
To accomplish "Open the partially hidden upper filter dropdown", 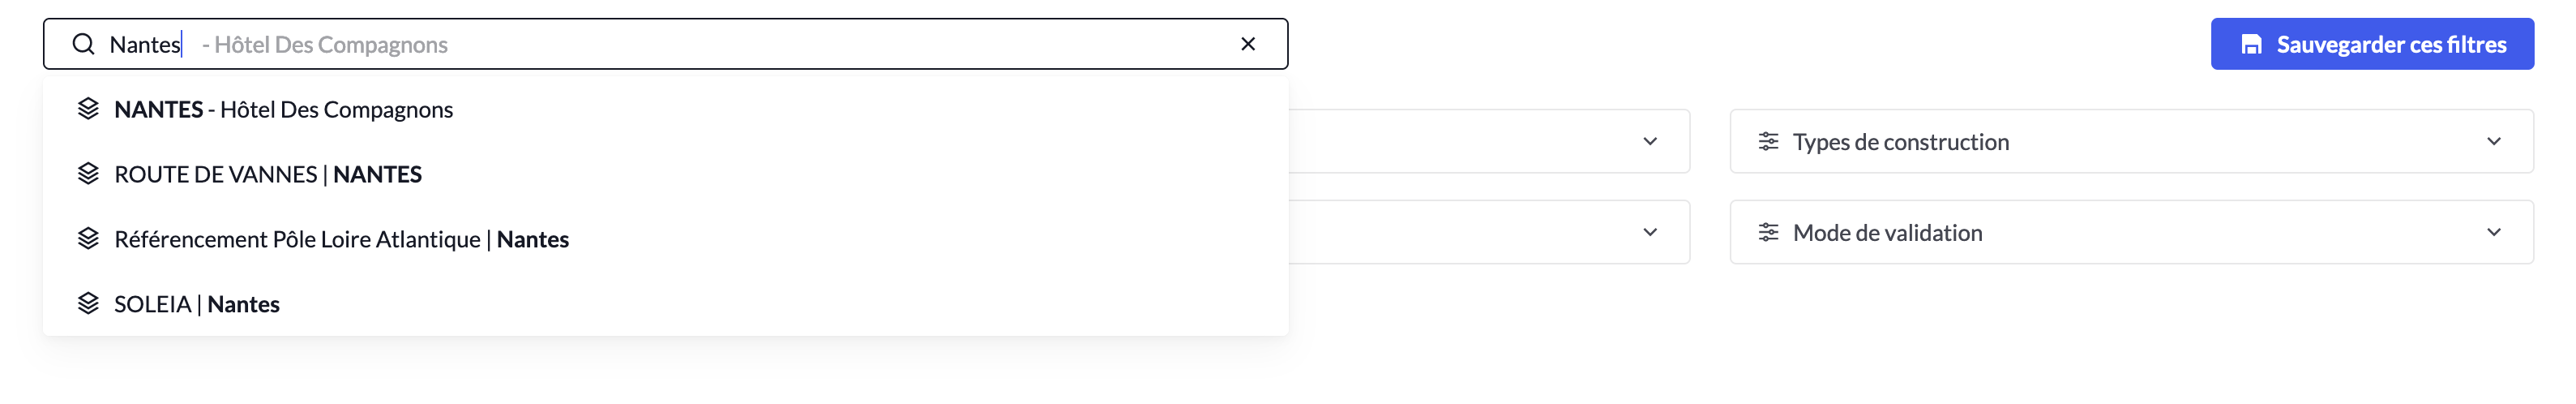I will point(1650,142).
